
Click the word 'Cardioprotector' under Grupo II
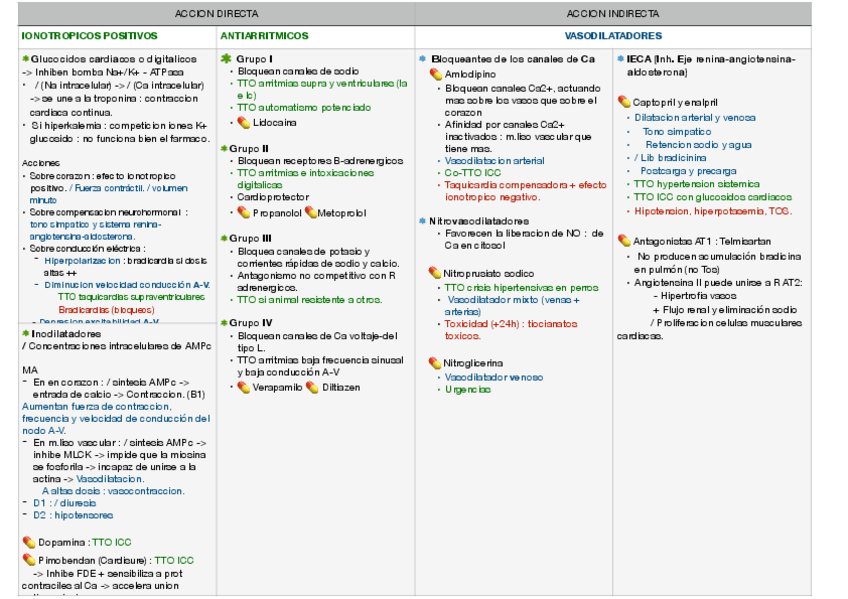coord(273,197)
